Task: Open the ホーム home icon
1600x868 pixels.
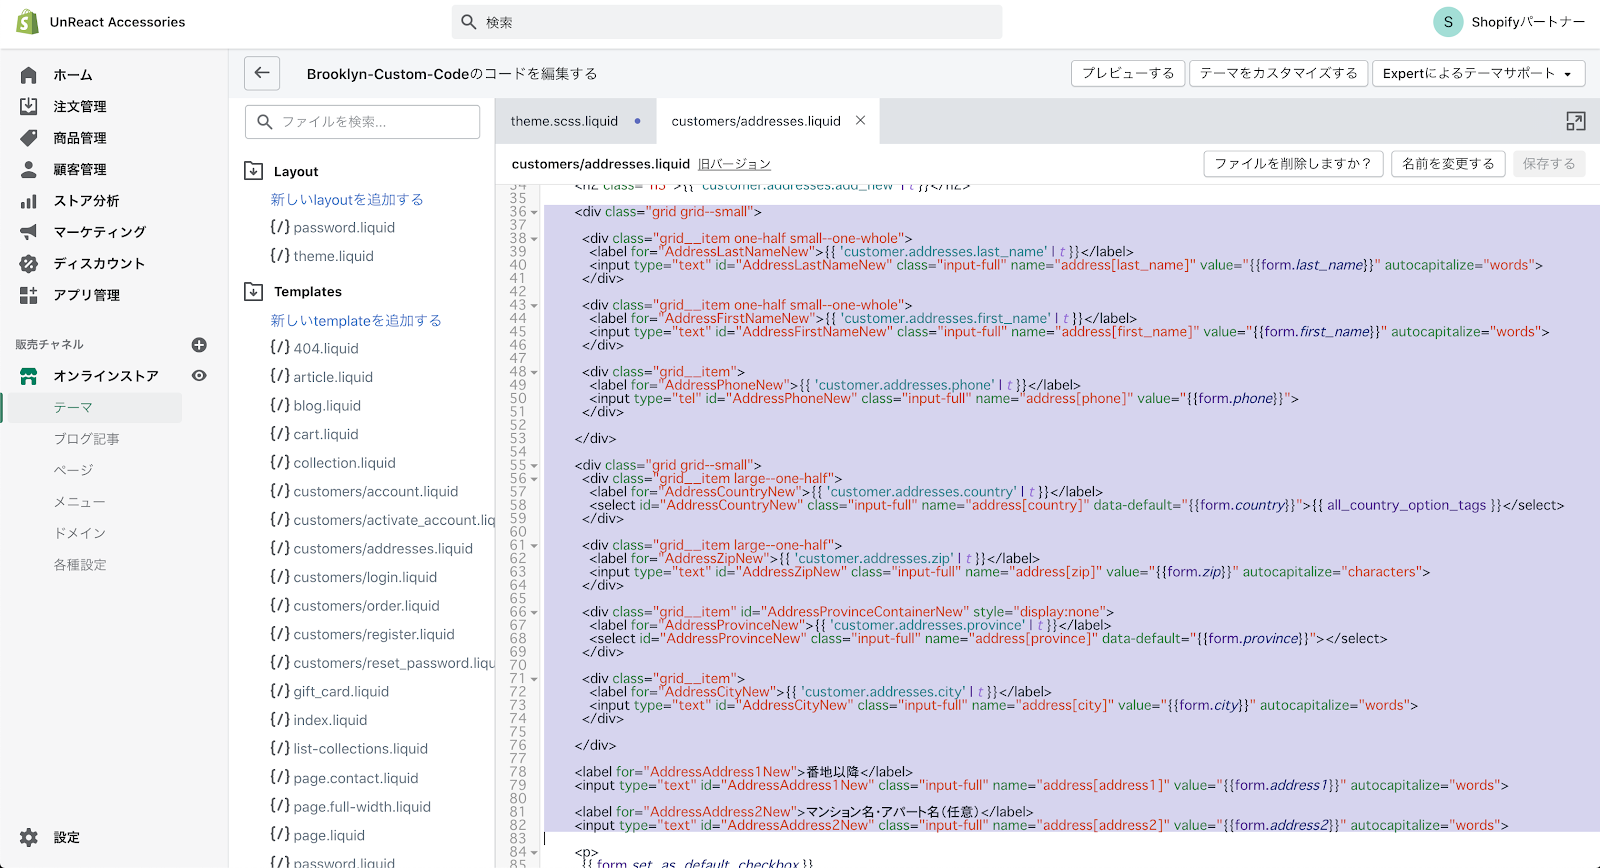Action: pyautogui.click(x=29, y=75)
